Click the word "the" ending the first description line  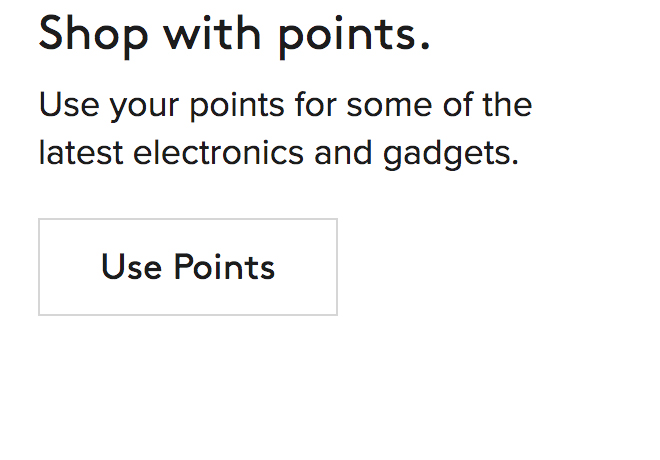[506, 105]
